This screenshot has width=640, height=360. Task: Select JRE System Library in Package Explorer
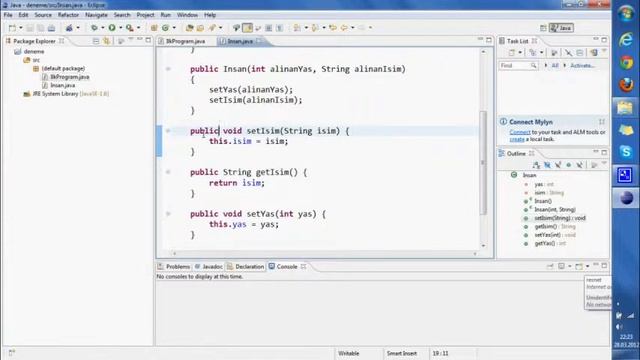pos(66,93)
